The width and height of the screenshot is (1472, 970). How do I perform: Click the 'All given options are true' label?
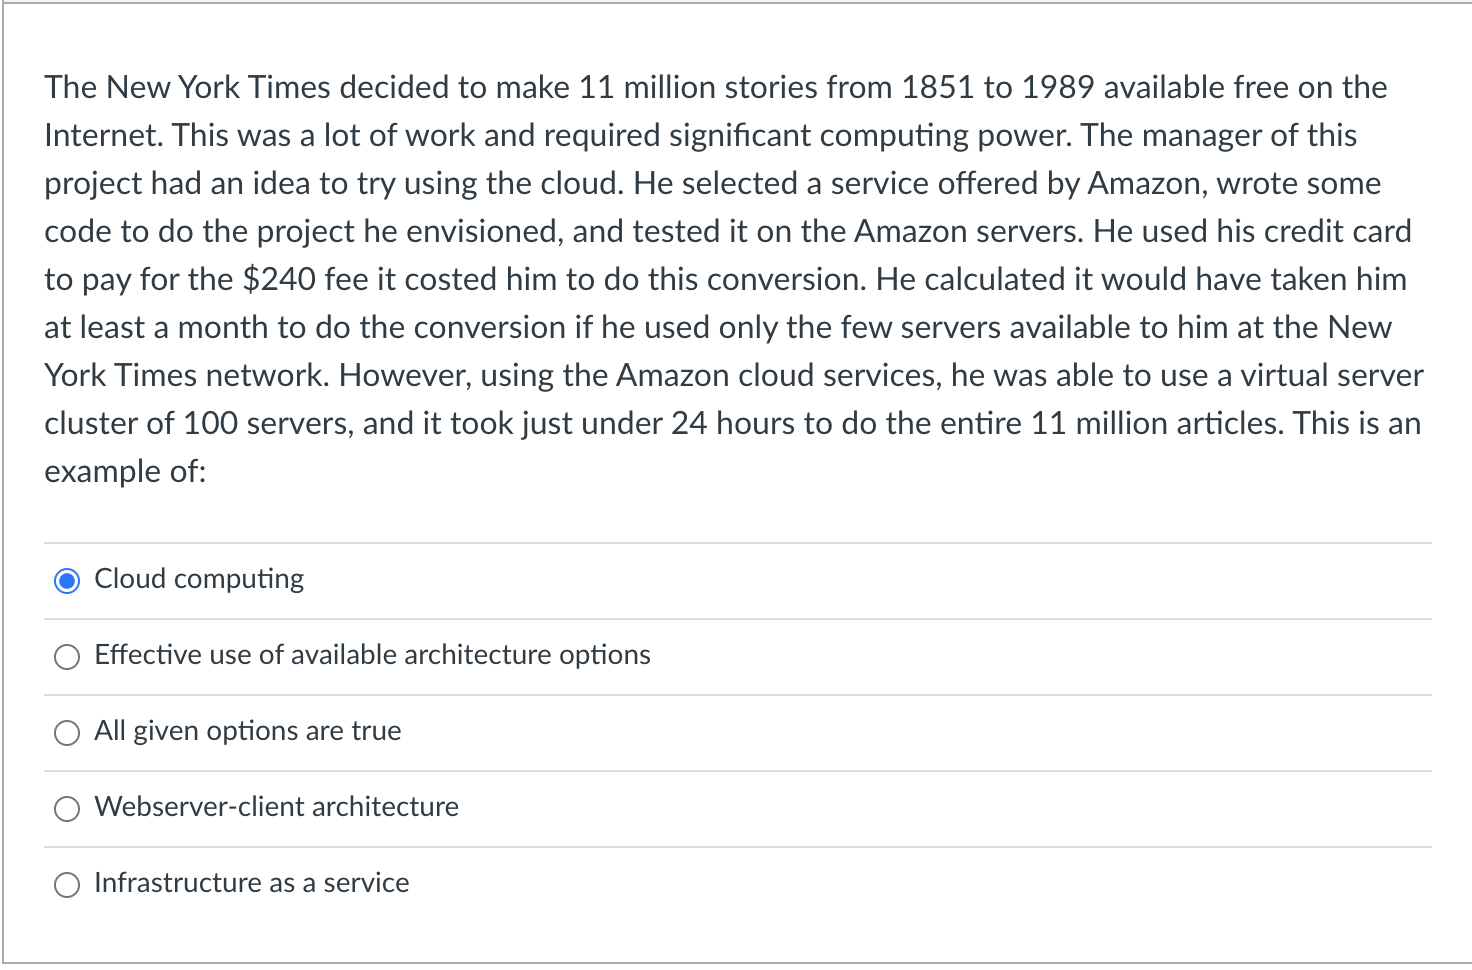point(247,731)
